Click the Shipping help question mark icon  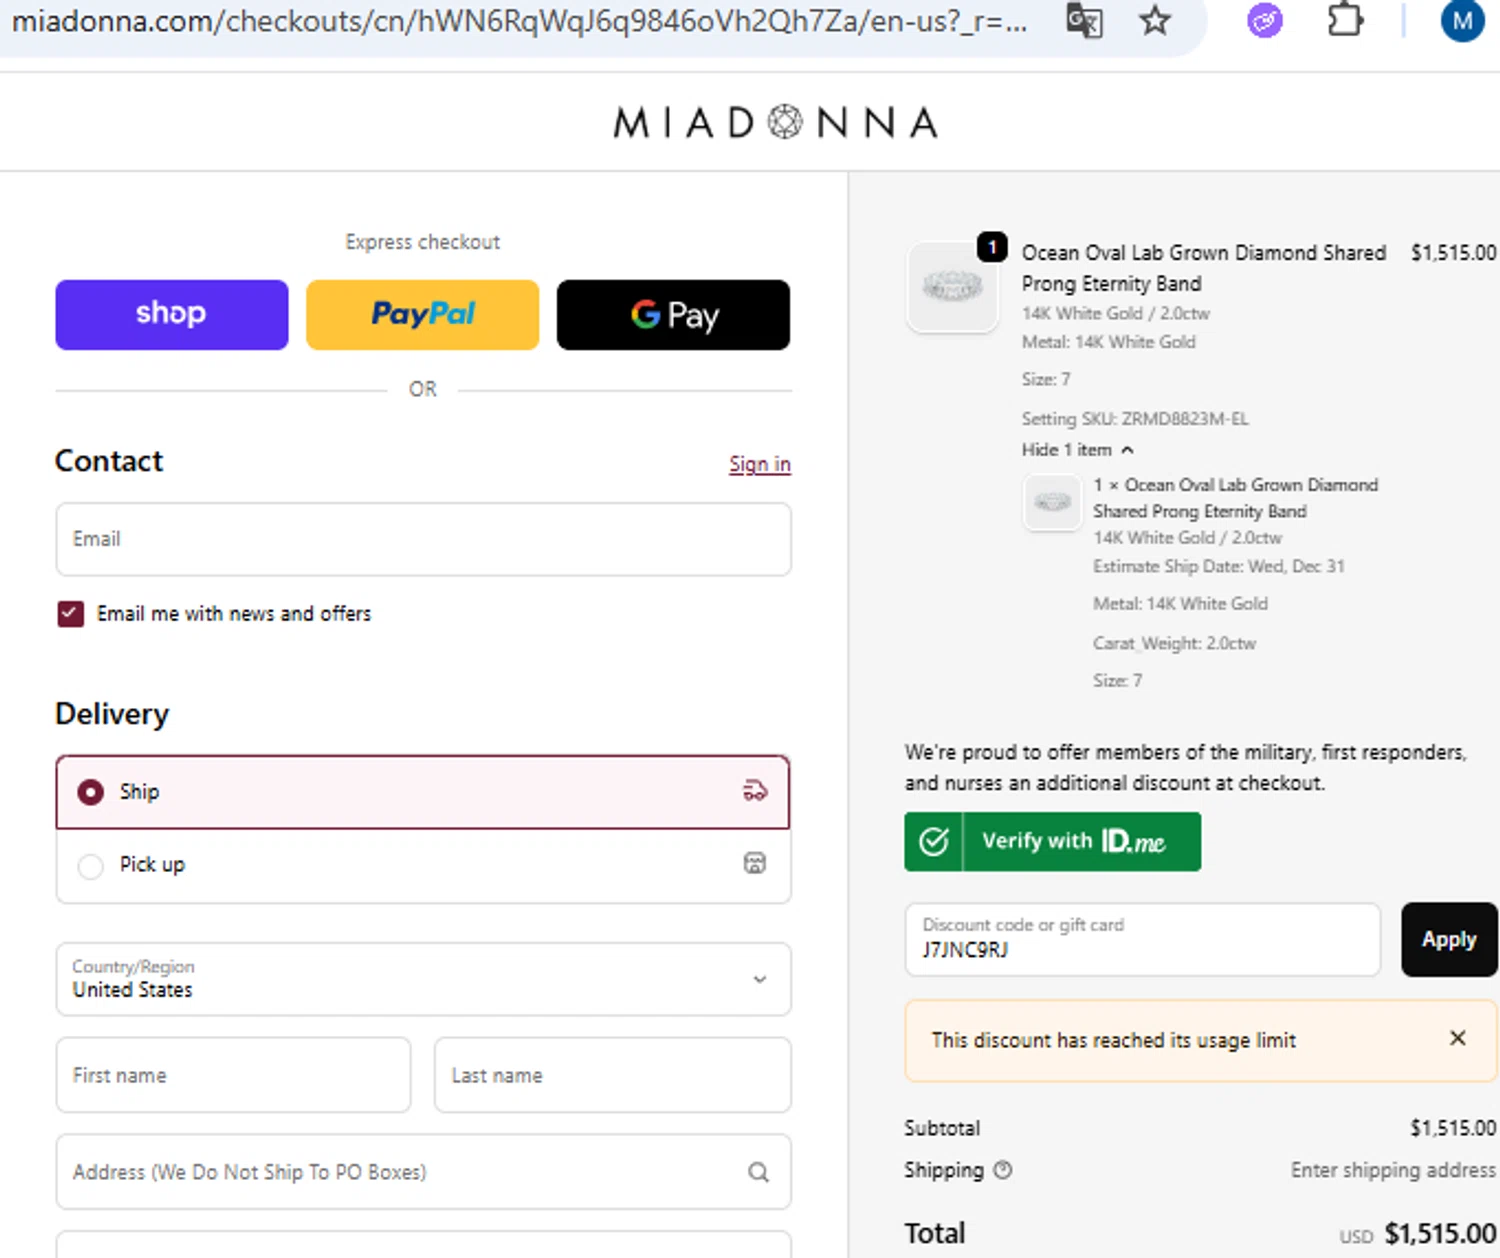point(1003,1169)
